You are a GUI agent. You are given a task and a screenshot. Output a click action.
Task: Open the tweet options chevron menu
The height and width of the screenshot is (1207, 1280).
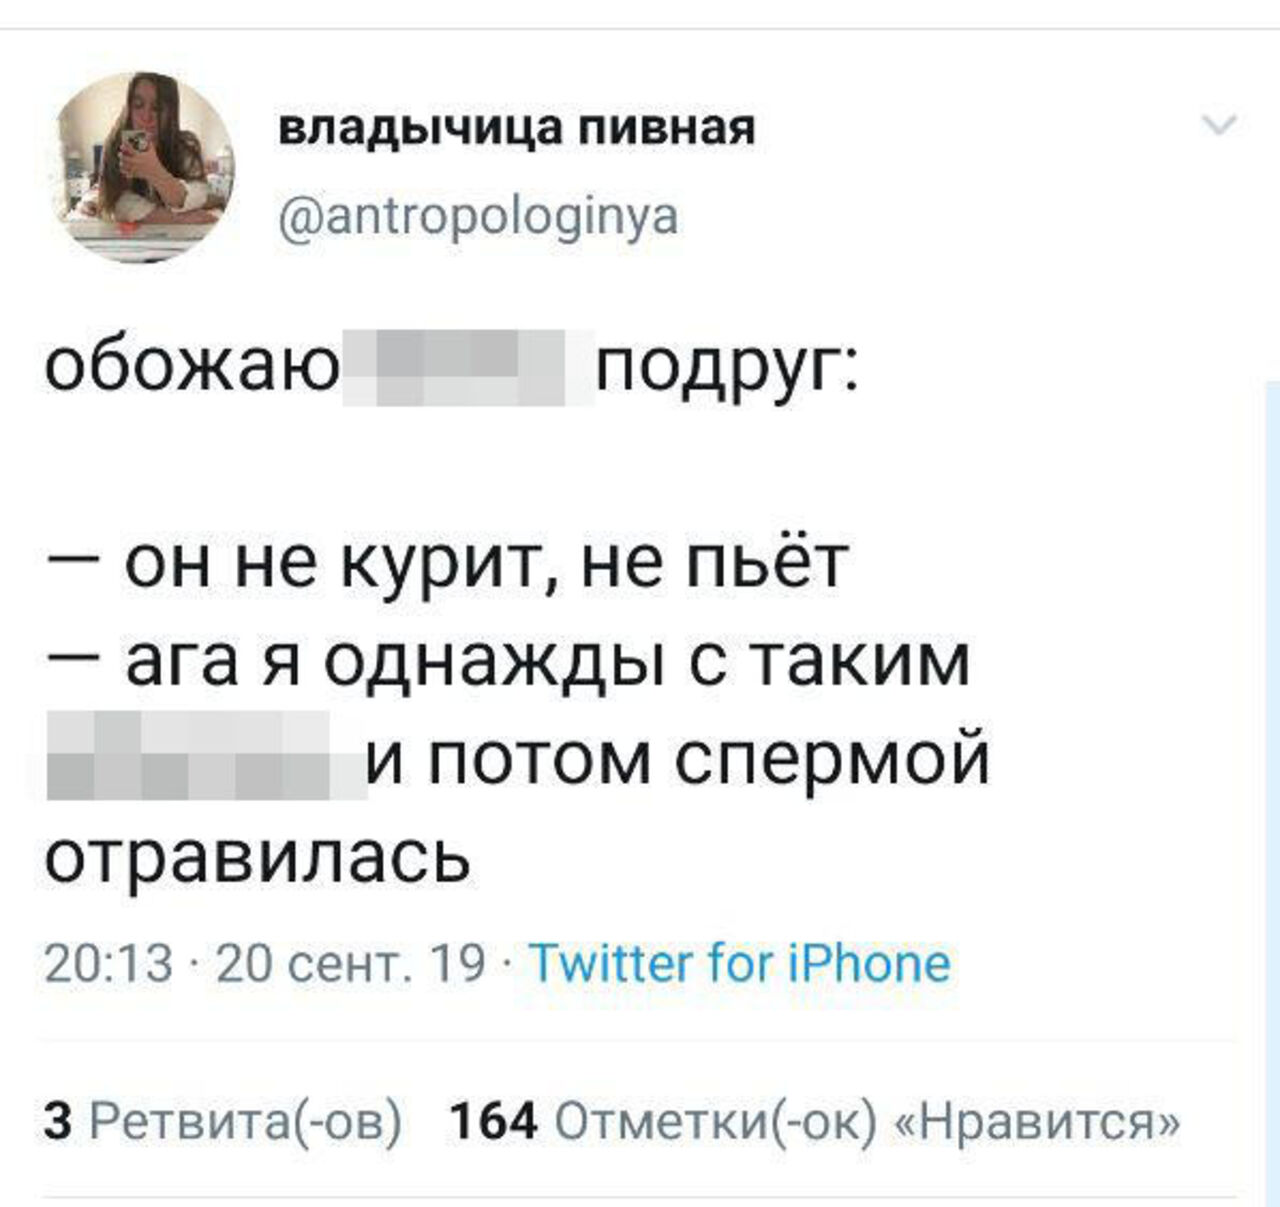point(1220,126)
